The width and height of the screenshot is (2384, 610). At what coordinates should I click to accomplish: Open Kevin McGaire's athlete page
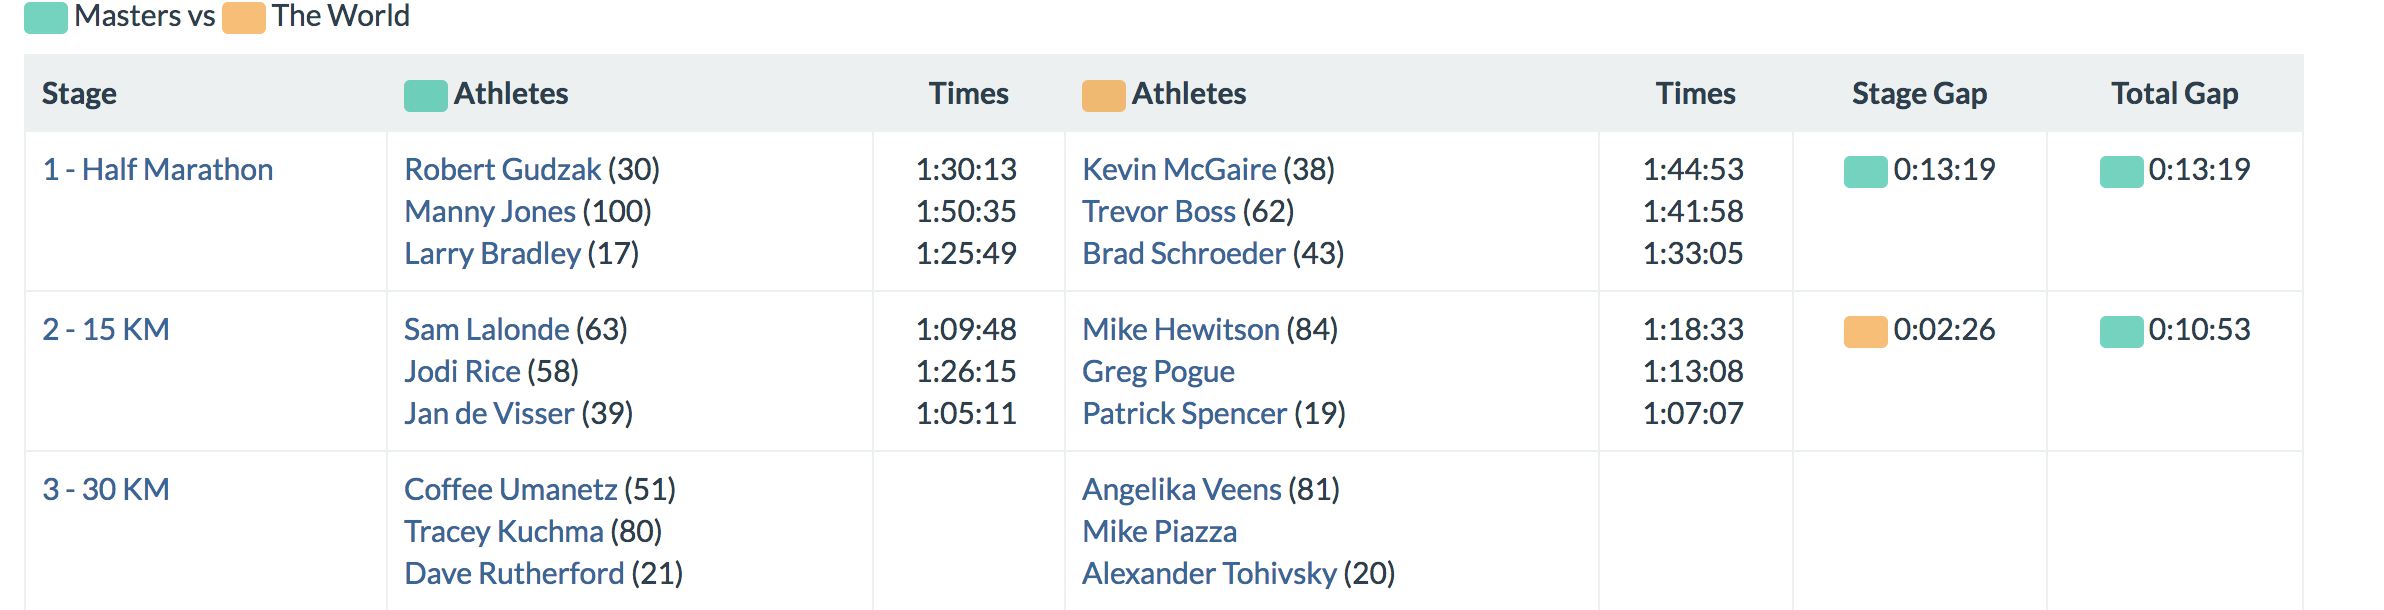pyautogui.click(x=1179, y=170)
